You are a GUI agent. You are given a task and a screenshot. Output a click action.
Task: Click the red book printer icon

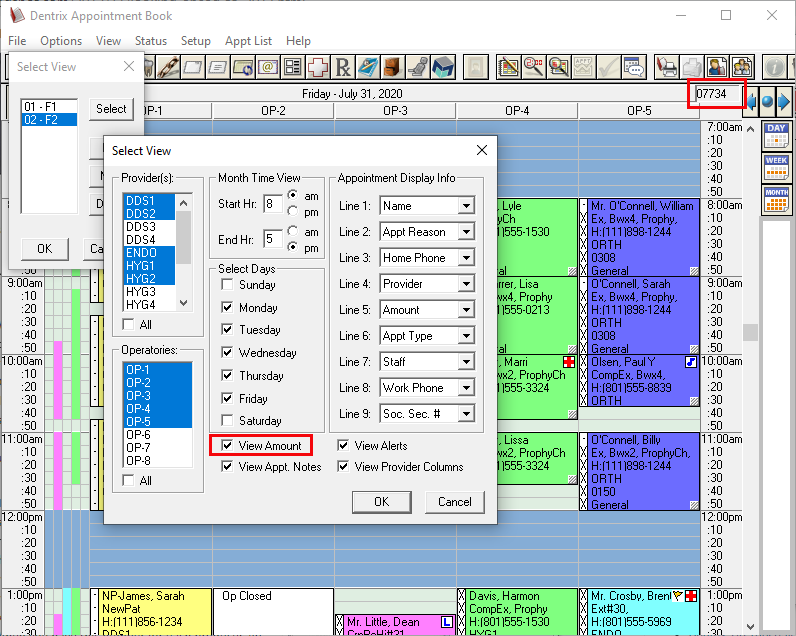667,67
